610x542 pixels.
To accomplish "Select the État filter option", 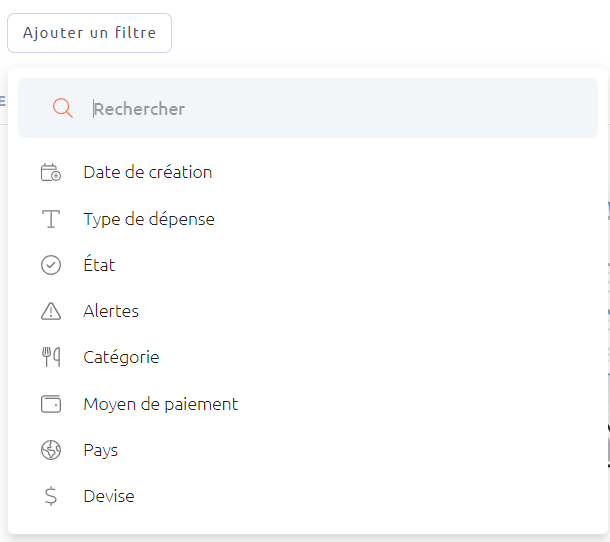I will pos(99,264).
